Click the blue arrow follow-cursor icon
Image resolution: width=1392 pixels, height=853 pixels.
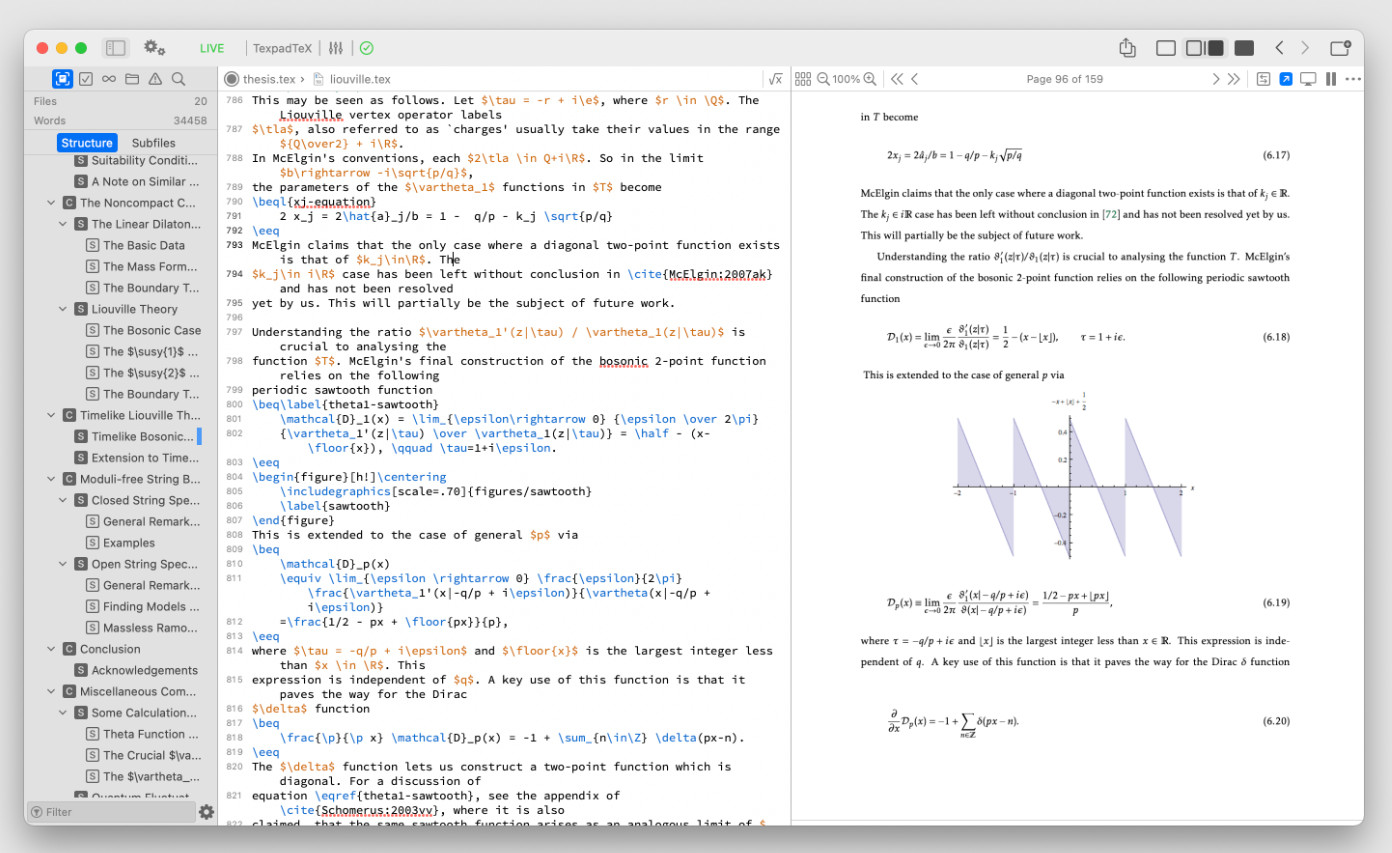tap(1286, 79)
